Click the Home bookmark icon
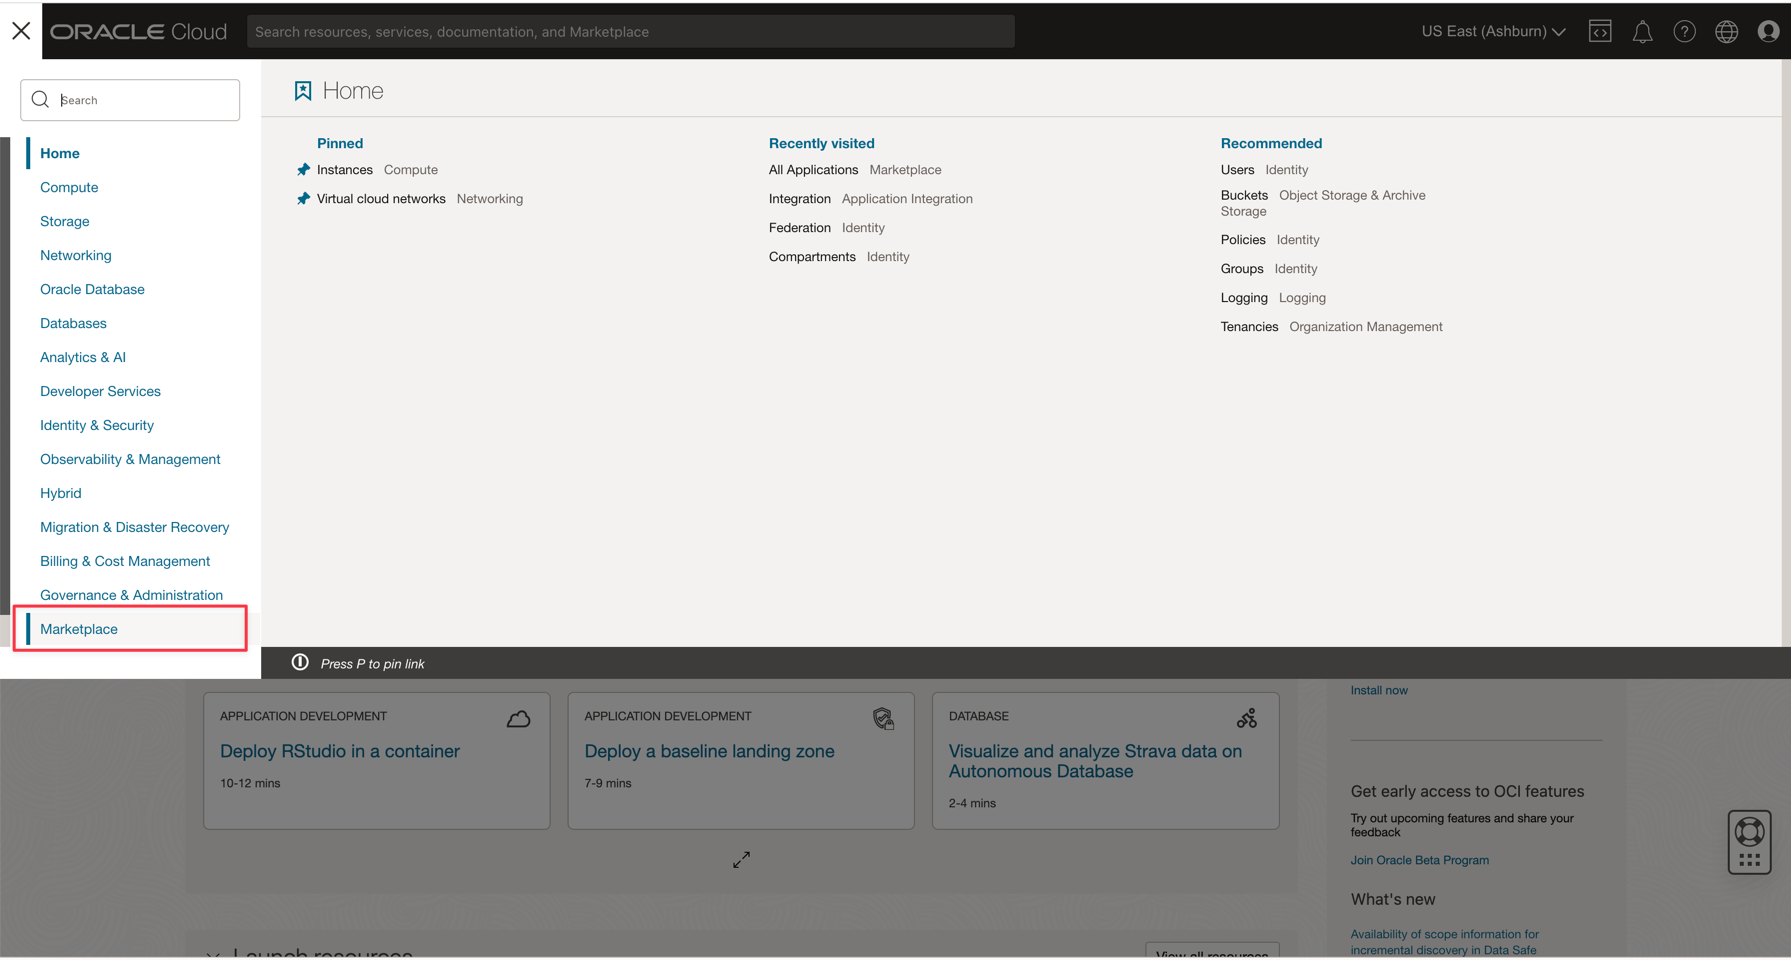The image size is (1791, 960). point(303,91)
